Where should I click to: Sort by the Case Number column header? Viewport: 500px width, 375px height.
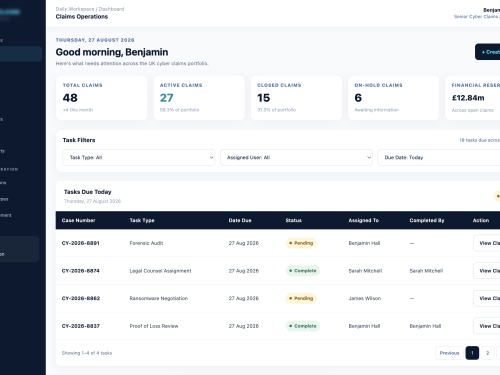[x=78, y=220]
